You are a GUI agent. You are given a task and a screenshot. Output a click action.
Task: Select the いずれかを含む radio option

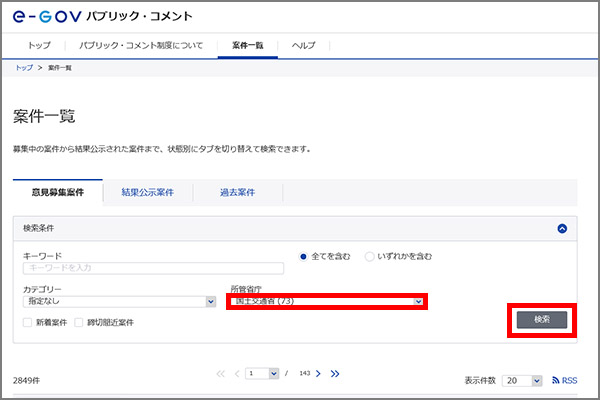click(369, 256)
